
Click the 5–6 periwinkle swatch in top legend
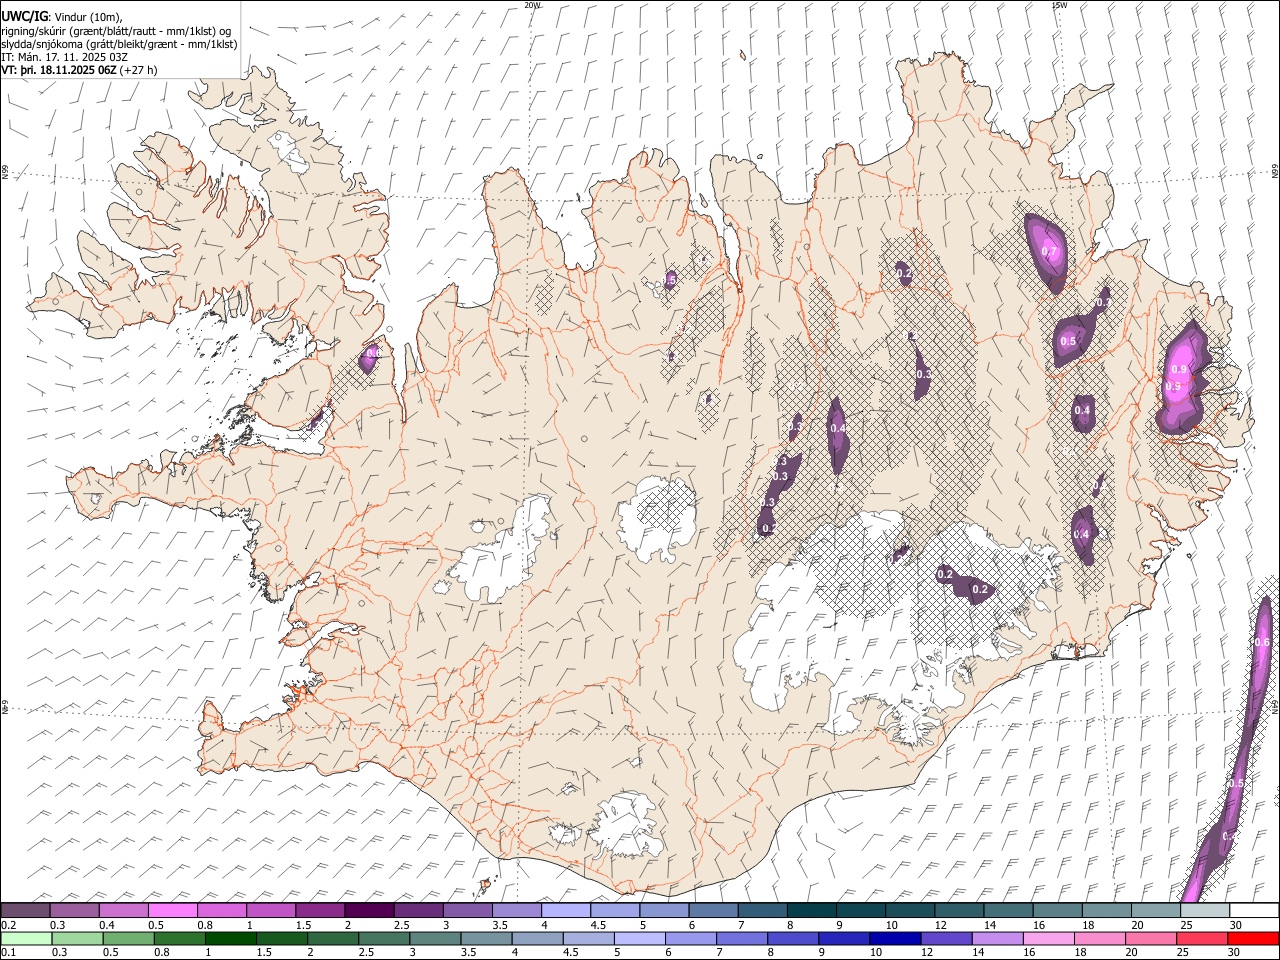click(x=664, y=910)
